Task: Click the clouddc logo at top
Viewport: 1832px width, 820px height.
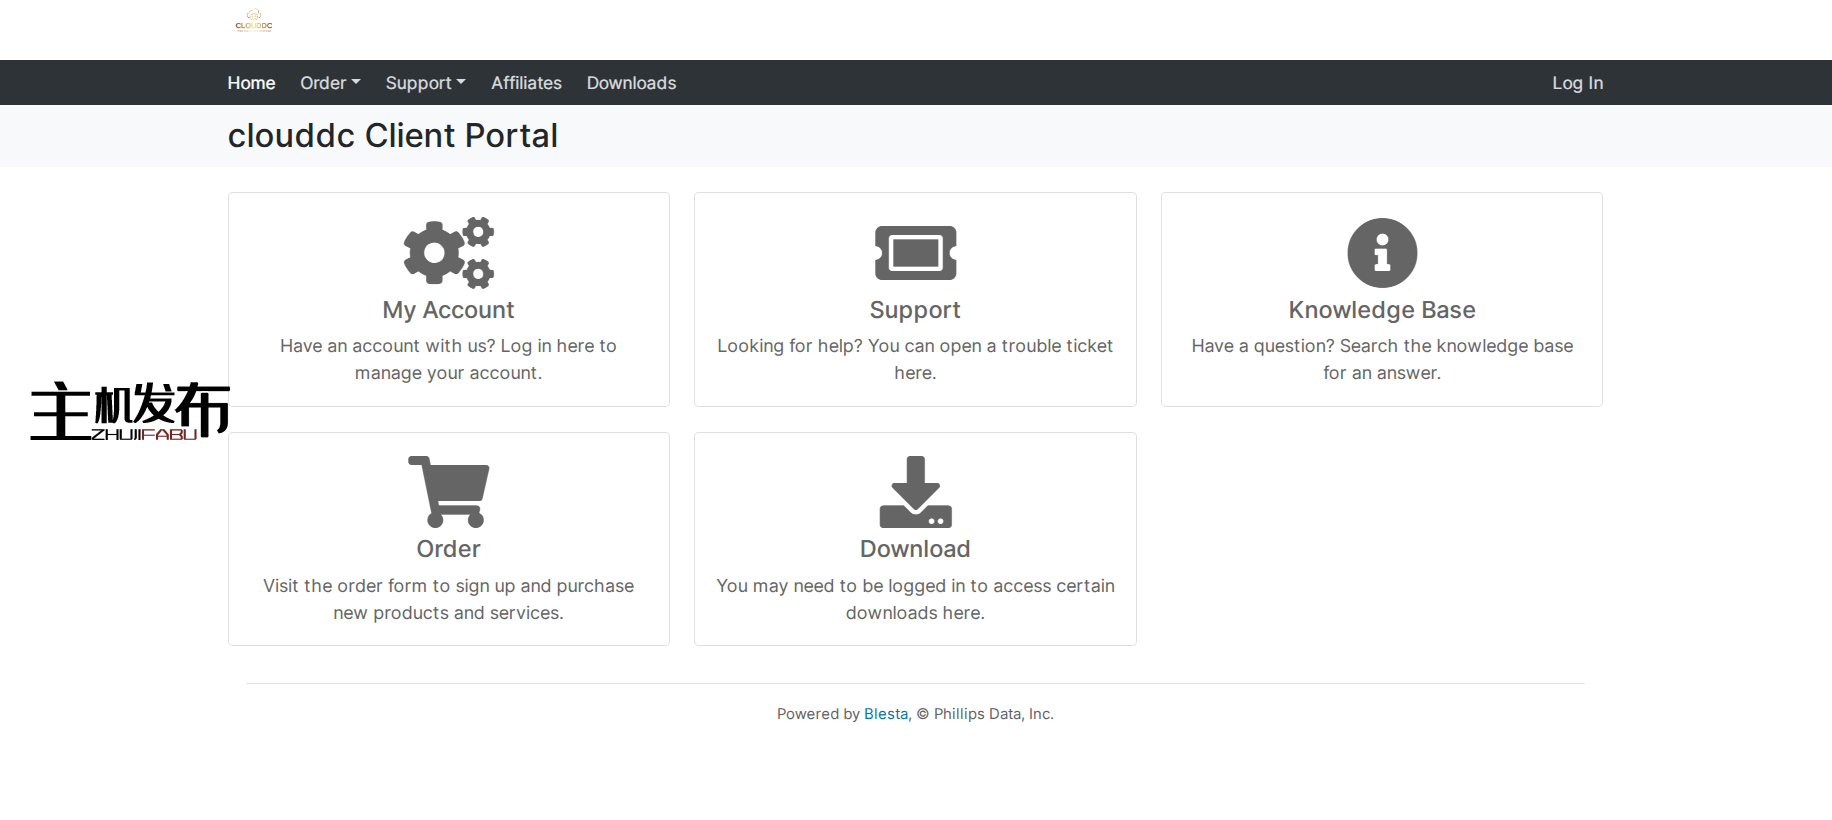Action: point(253,20)
